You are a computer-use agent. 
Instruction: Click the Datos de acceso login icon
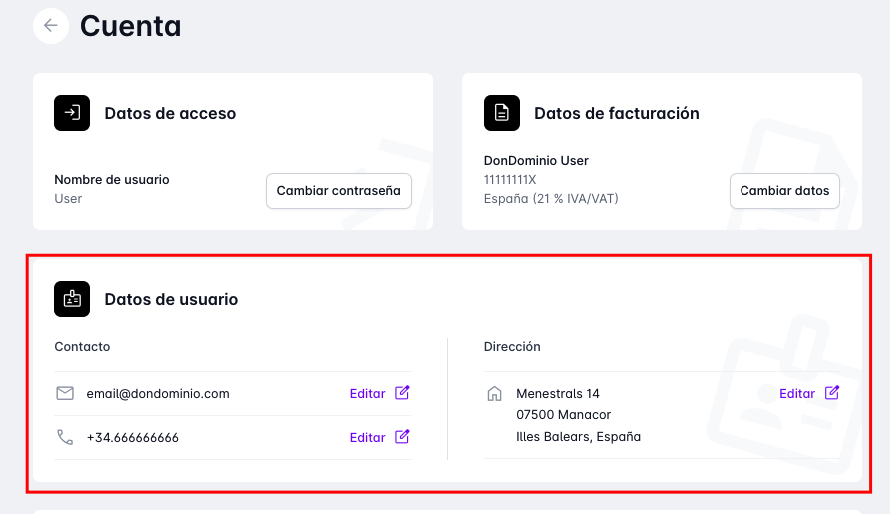pos(72,113)
